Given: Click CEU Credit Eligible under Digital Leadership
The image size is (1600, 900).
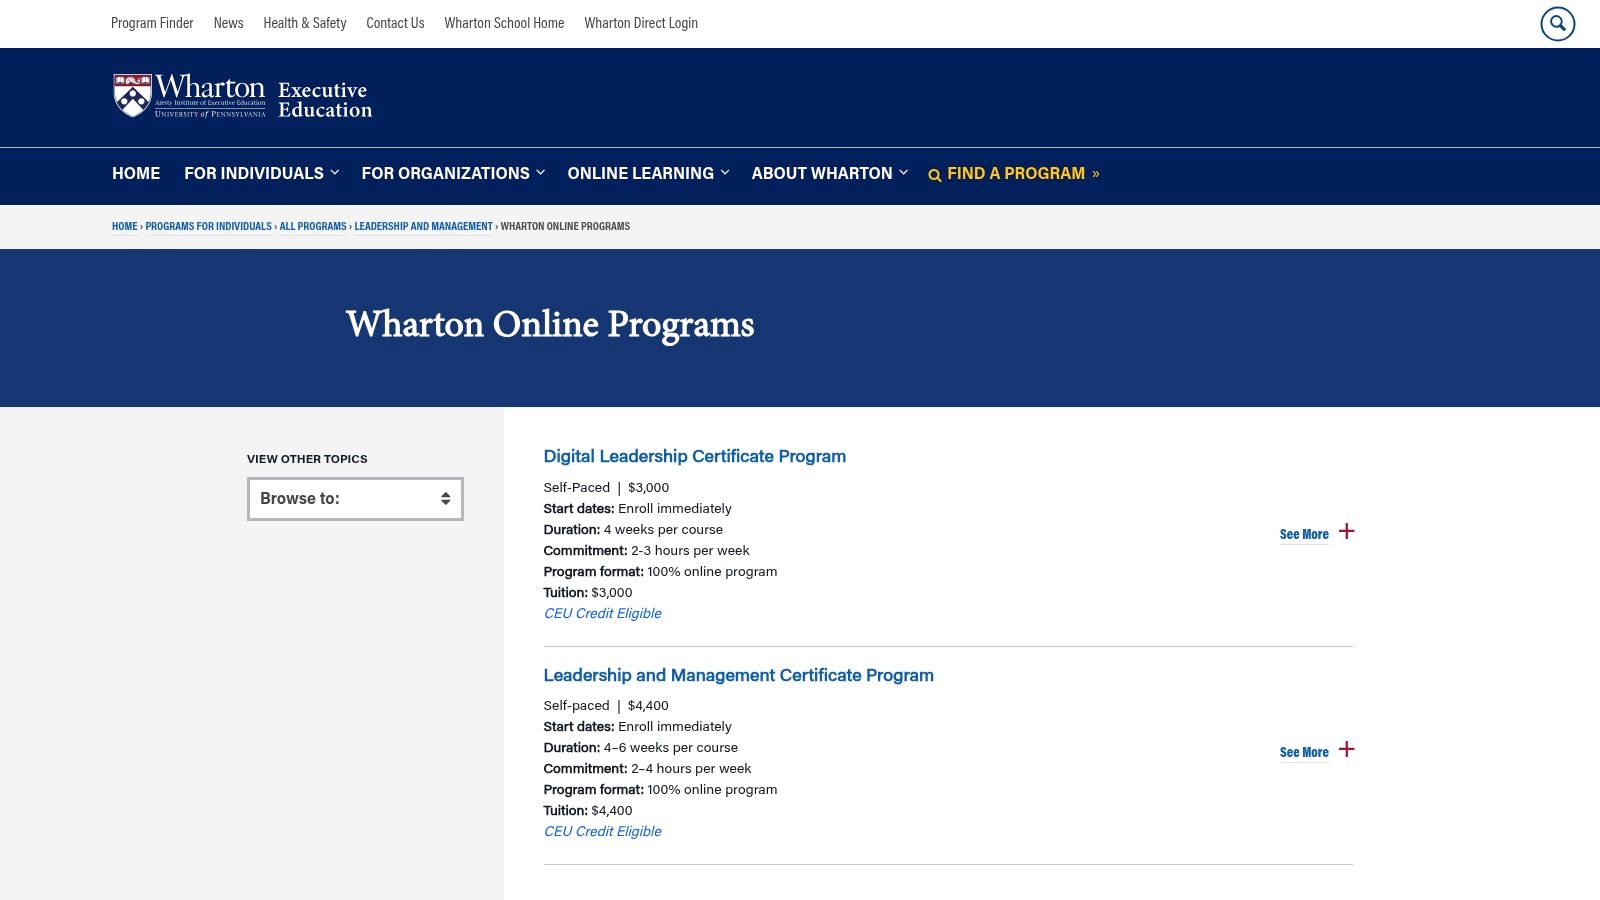Looking at the screenshot, I should [602, 613].
